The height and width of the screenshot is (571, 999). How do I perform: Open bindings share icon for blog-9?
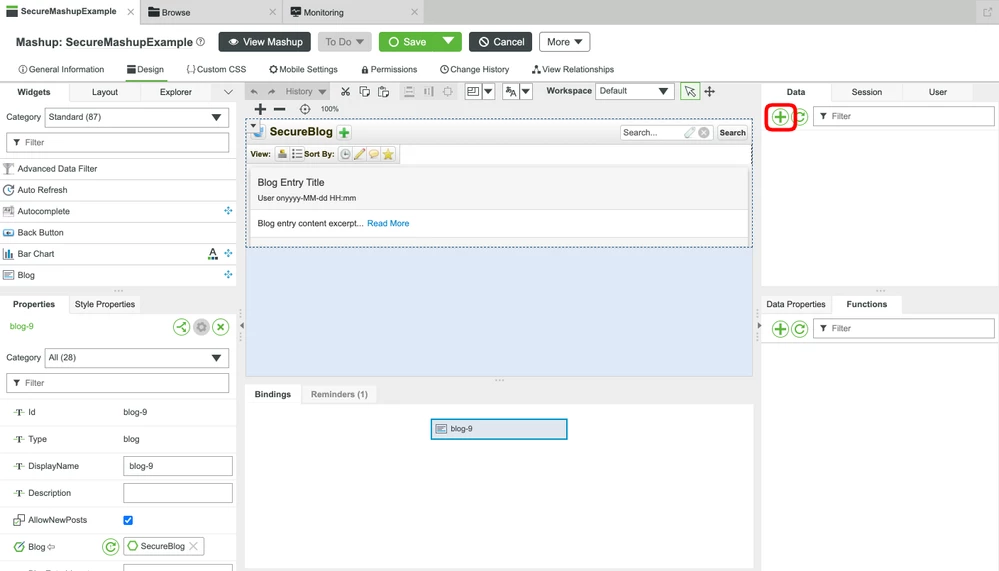(182, 328)
